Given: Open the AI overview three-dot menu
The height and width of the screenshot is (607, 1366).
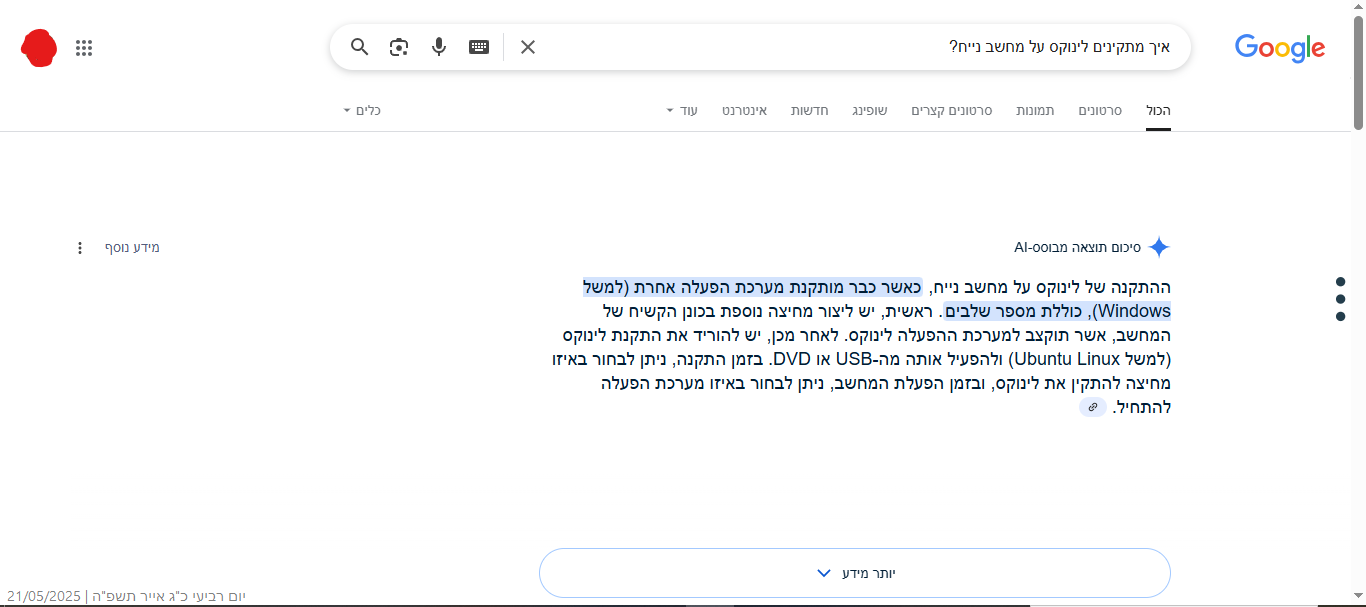Looking at the screenshot, I should pos(80,247).
